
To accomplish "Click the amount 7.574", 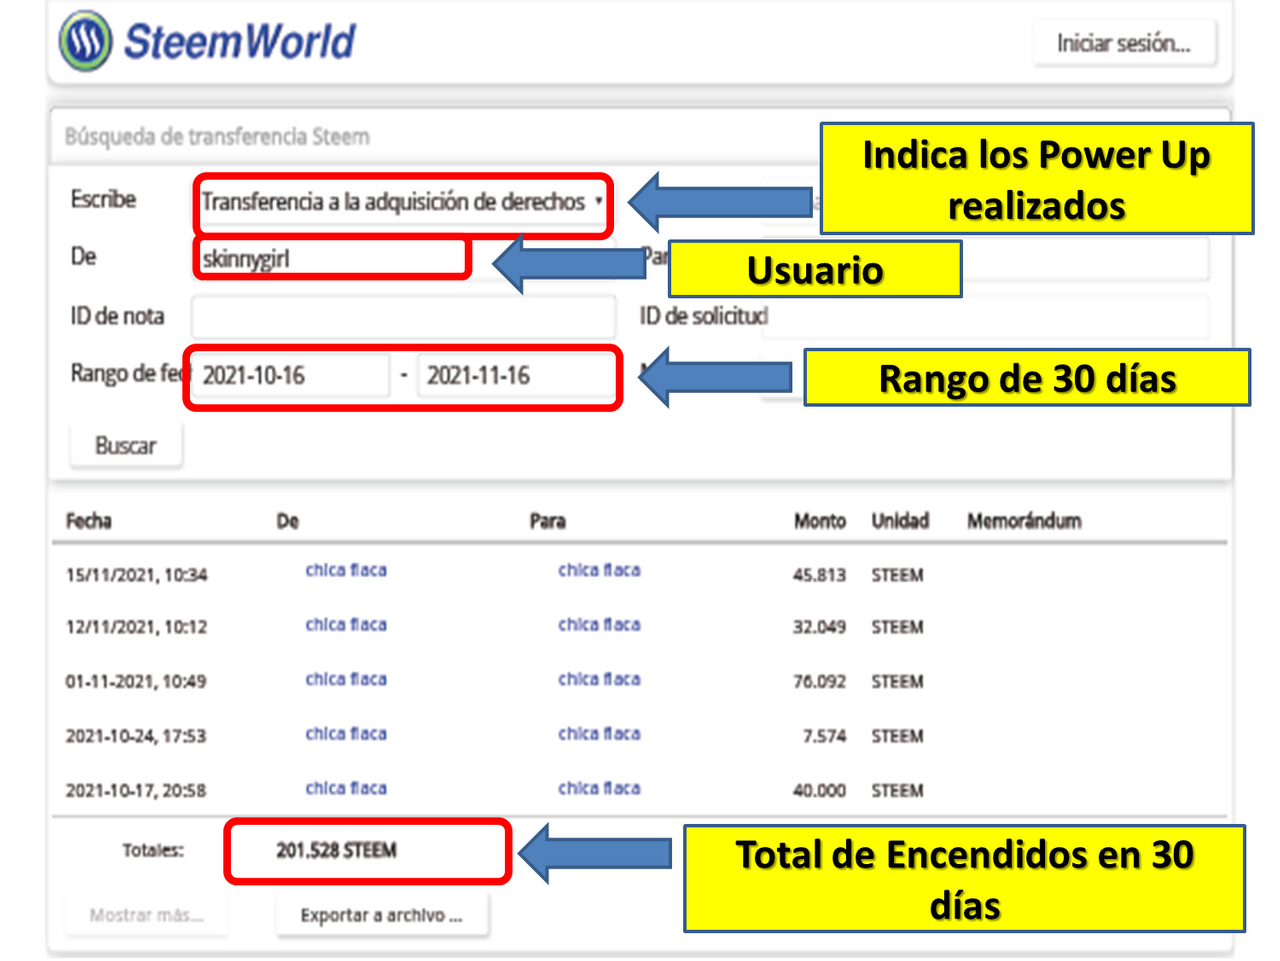I will (x=824, y=736).
